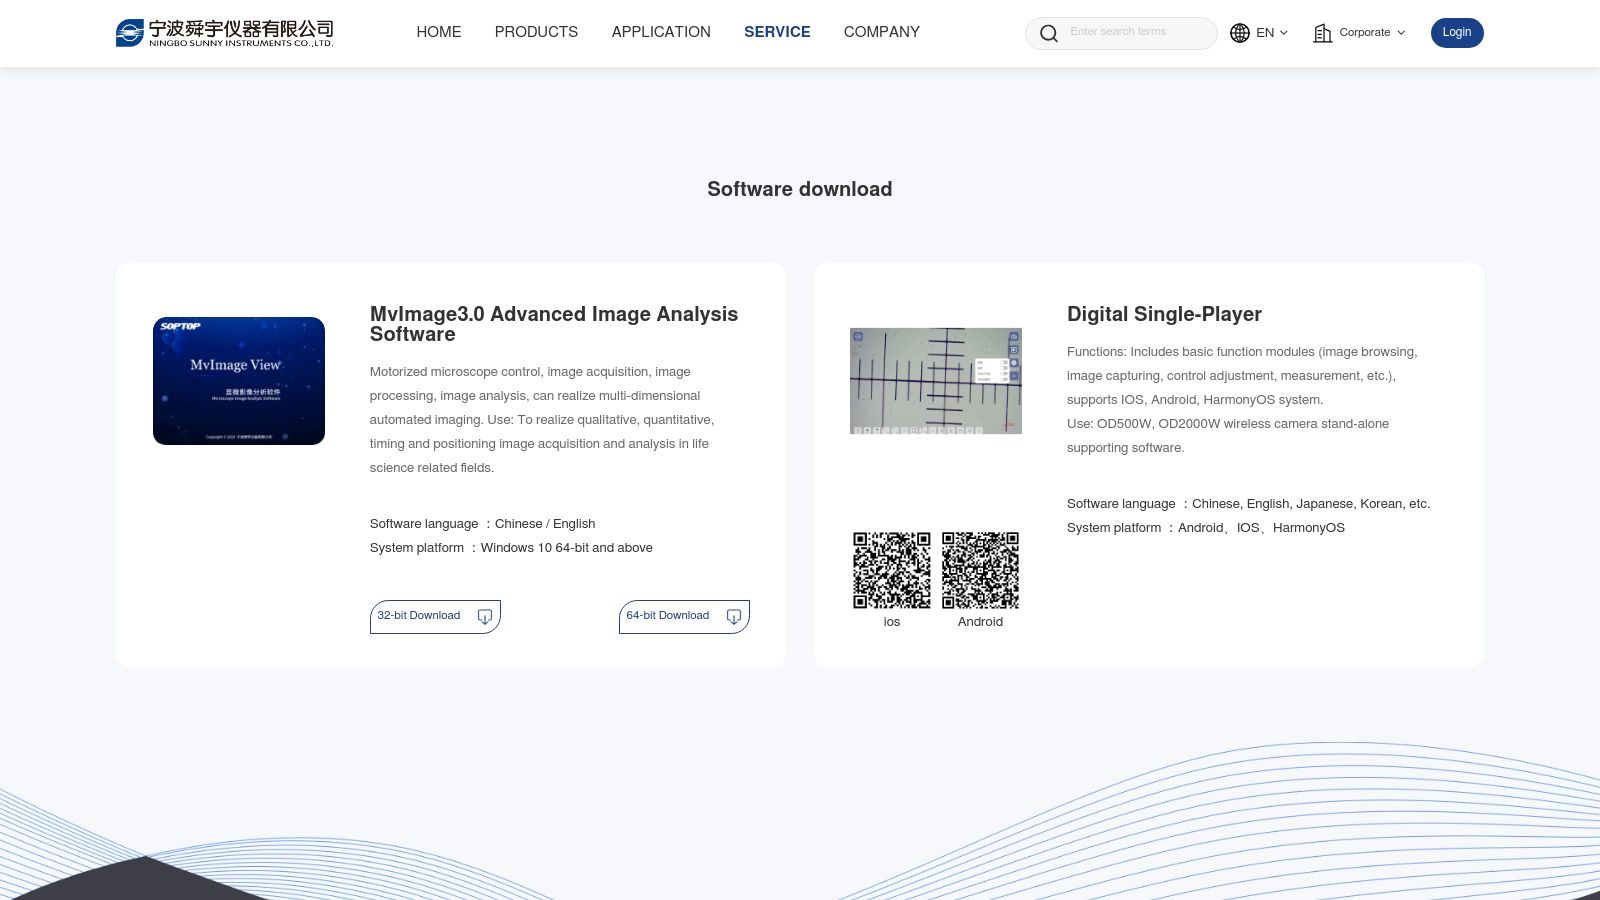Click the Digital Single-Player title

pos(1164,314)
